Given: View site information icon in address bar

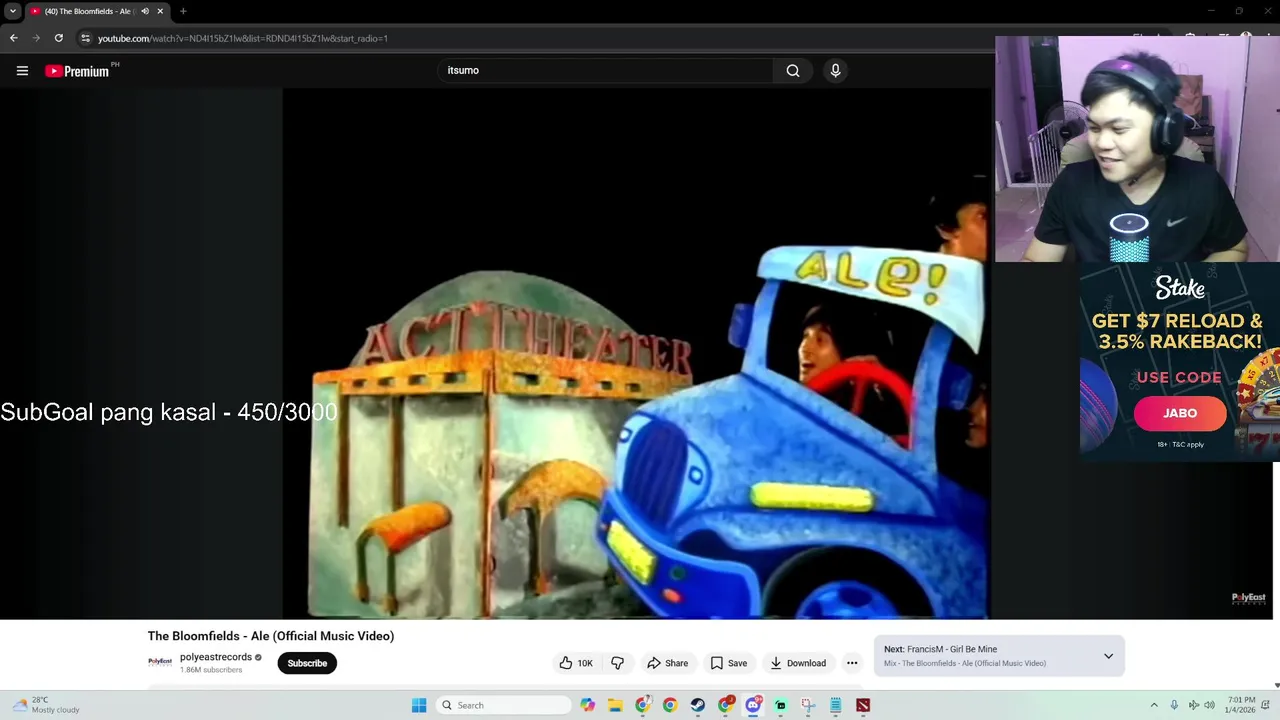Looking at the screenshot, I should pyautogui.click(x=86, y=38).
